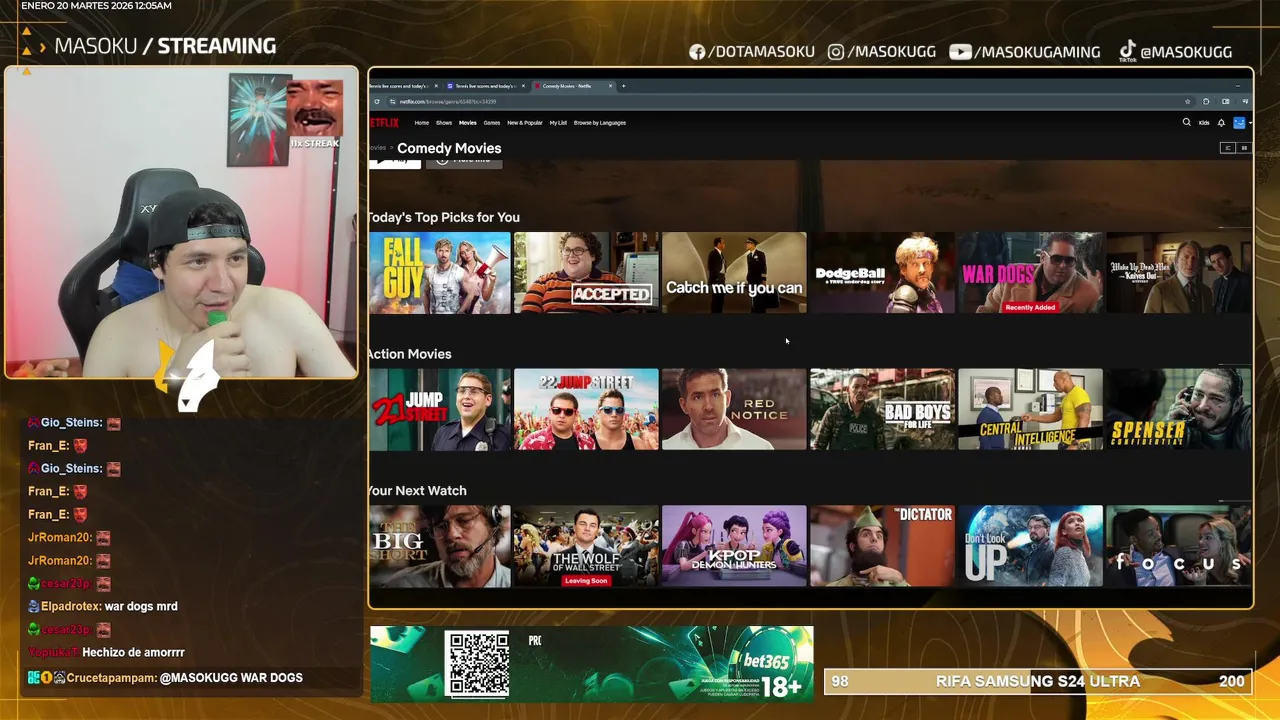Click the Instagram icon in stream overlay
Screen dimensions: 1280x720
[836, 52]
